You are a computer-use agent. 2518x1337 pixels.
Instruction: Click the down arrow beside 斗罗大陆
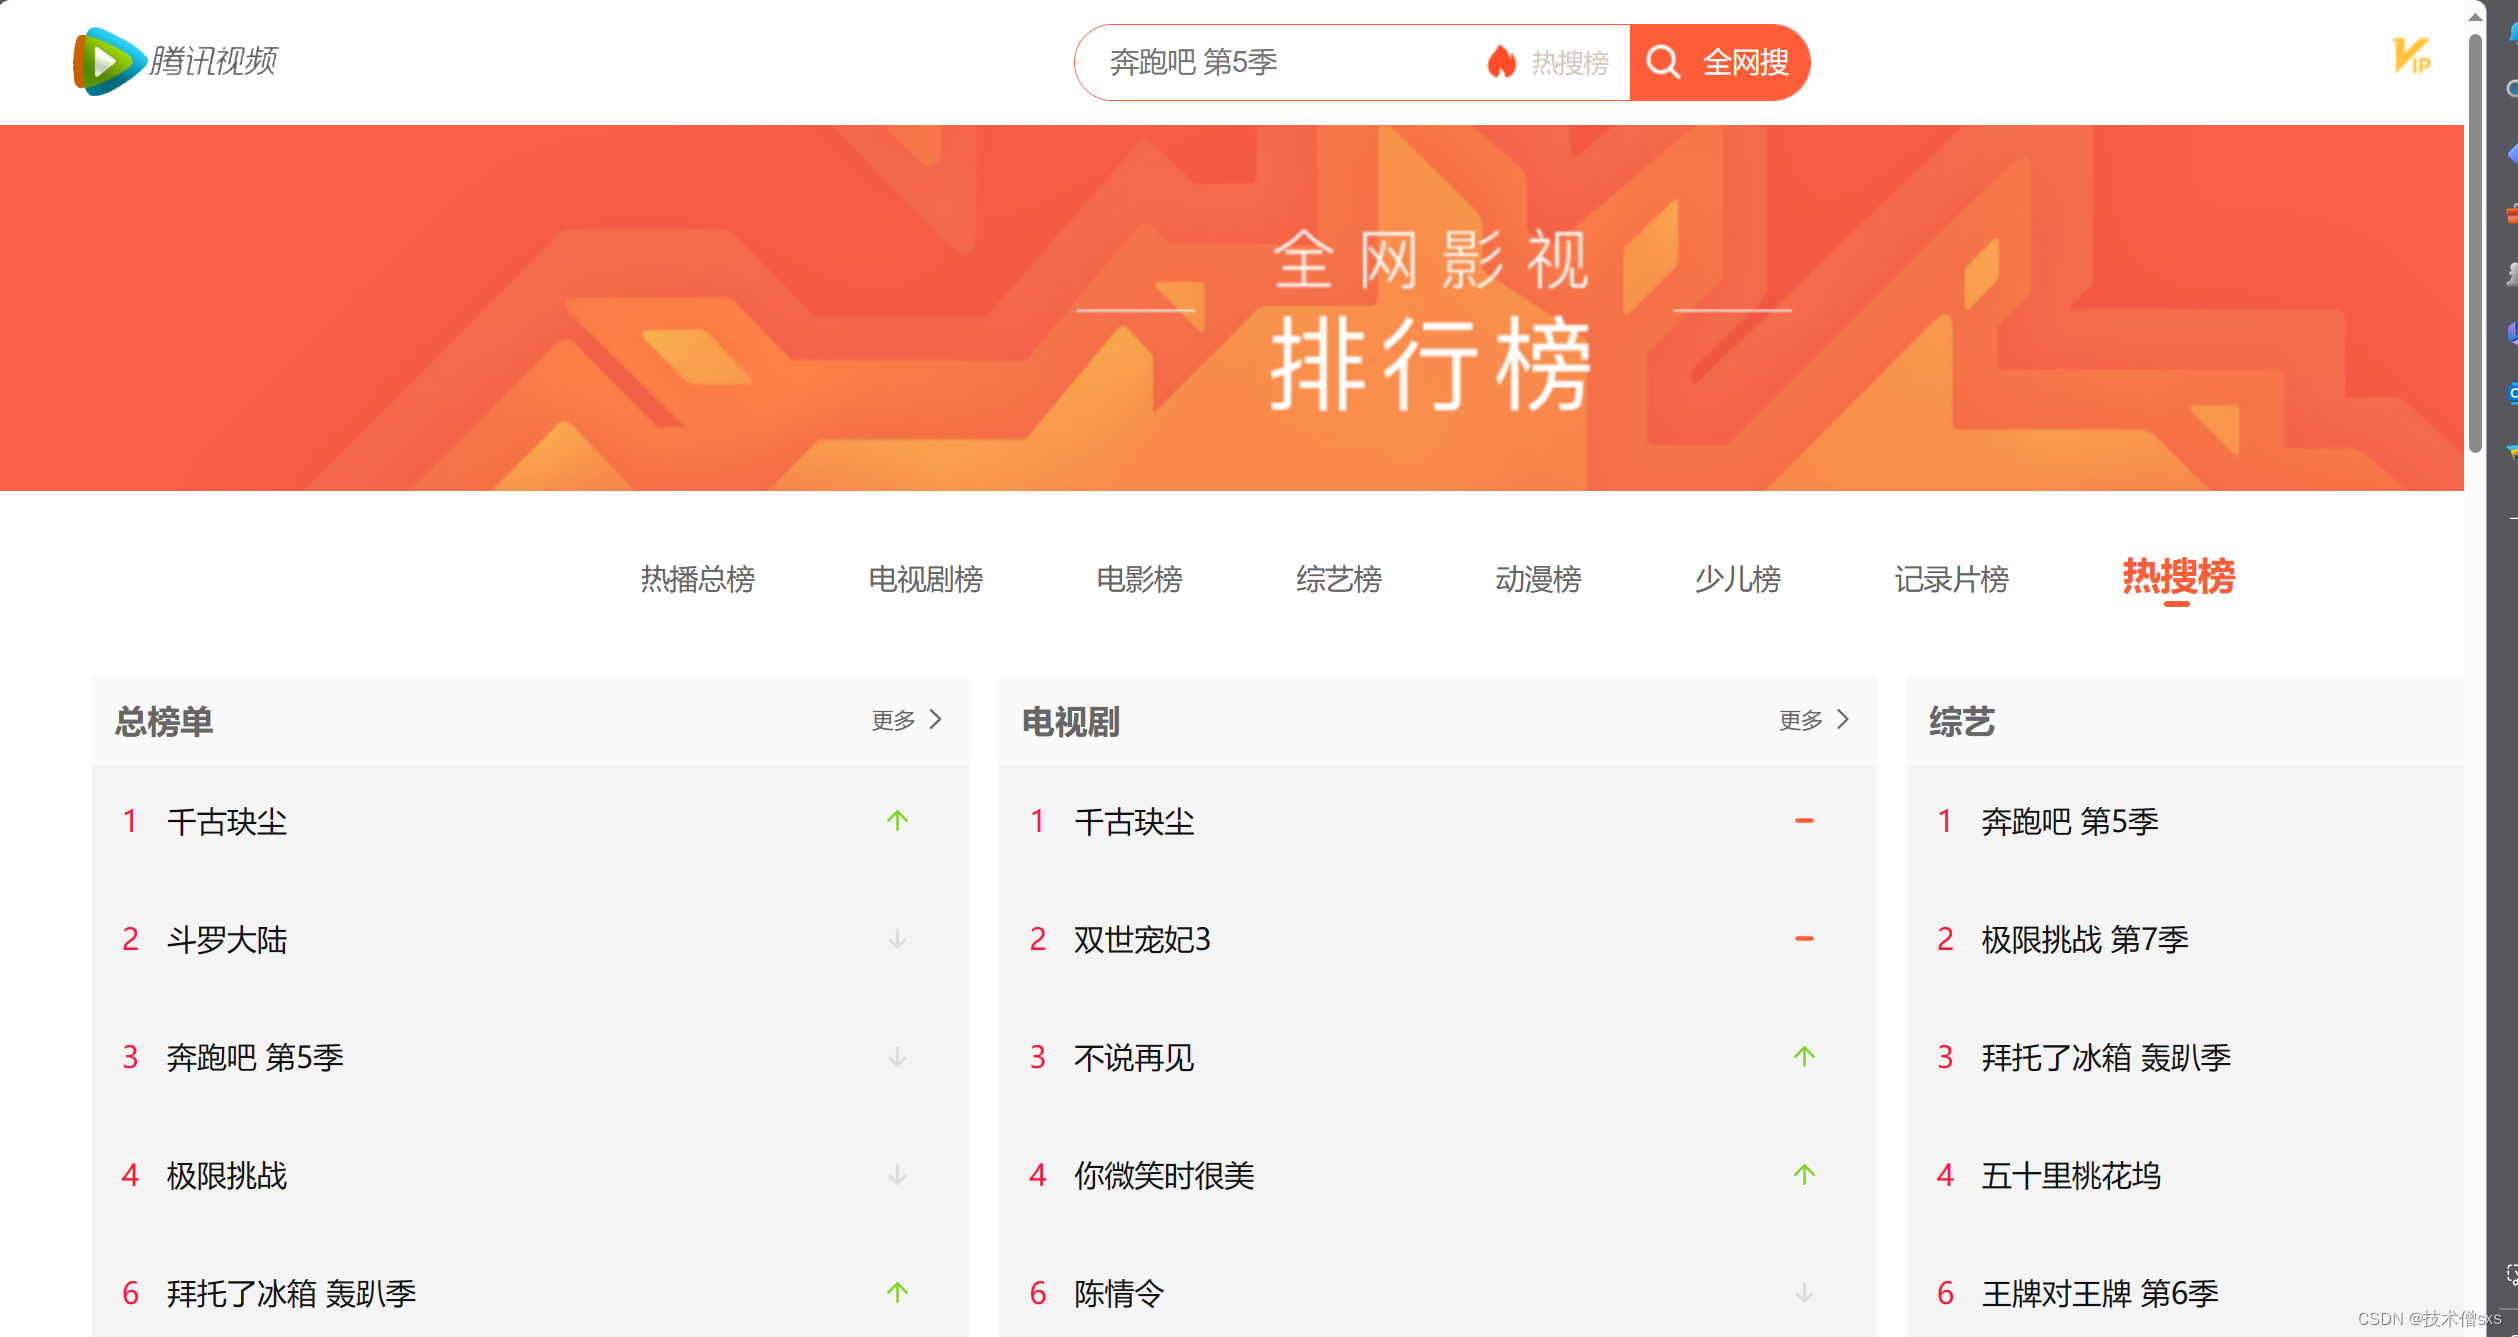pyautogui.click(x=897, y=939)
